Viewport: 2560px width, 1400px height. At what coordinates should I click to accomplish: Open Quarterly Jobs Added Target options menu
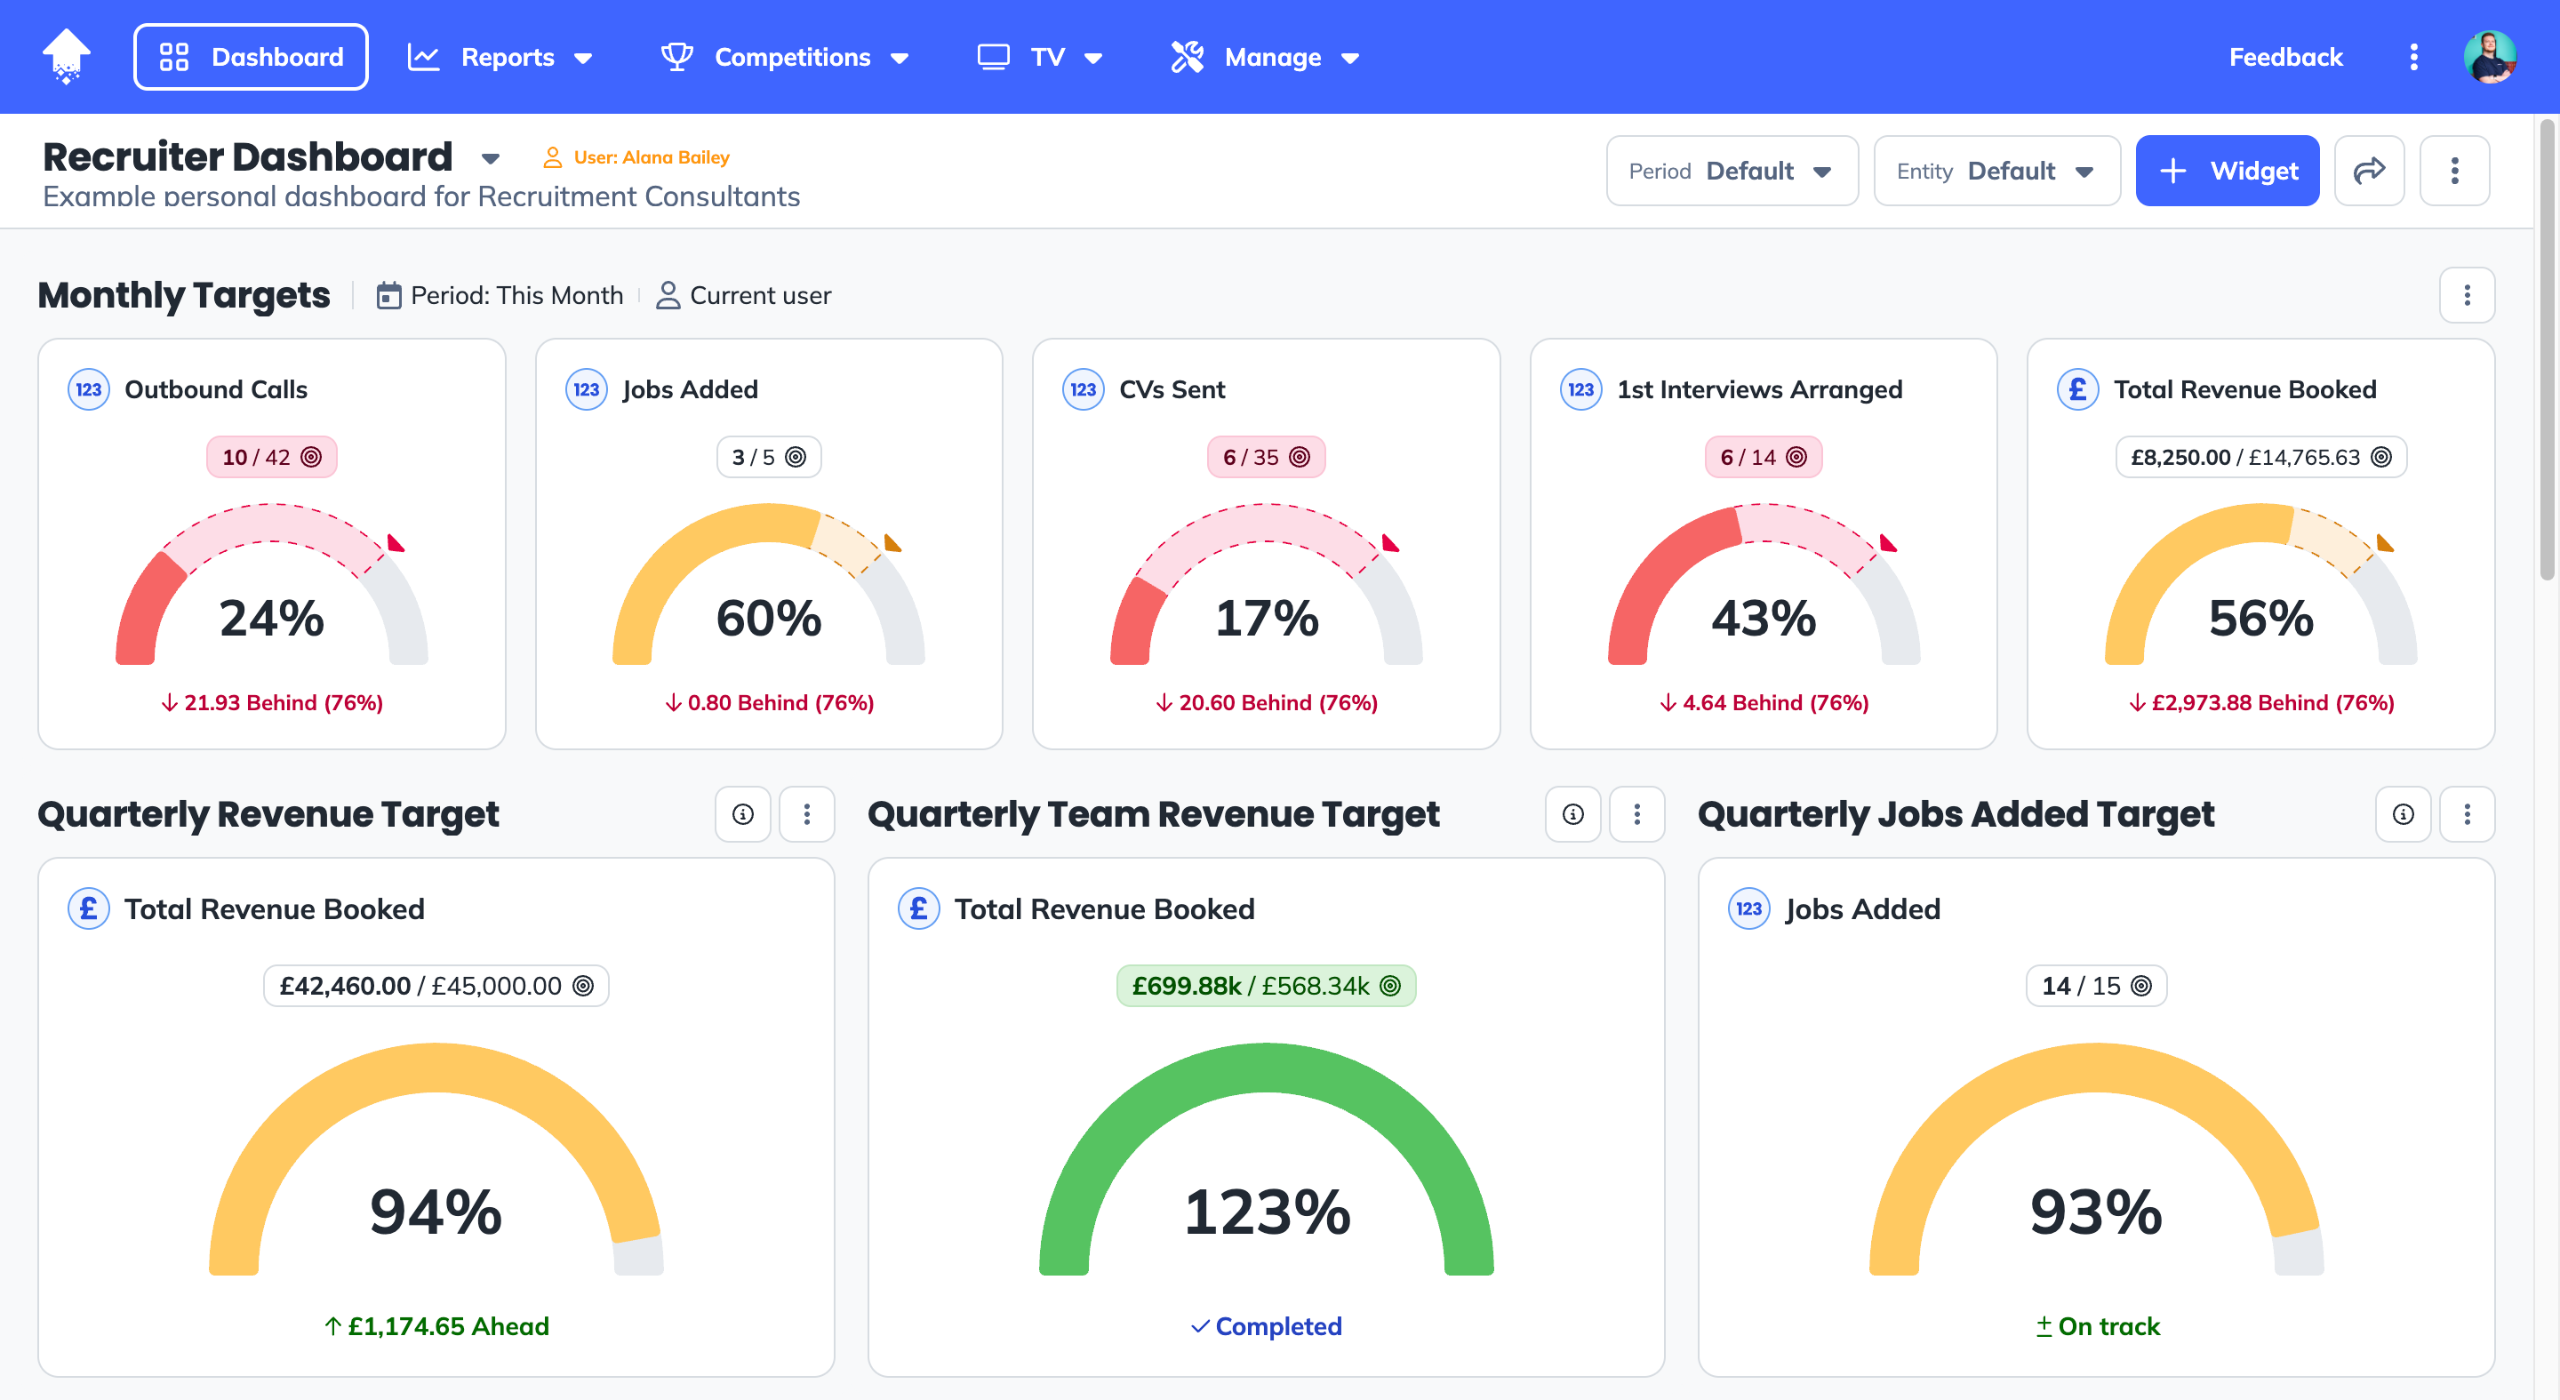pos(2466,814)
